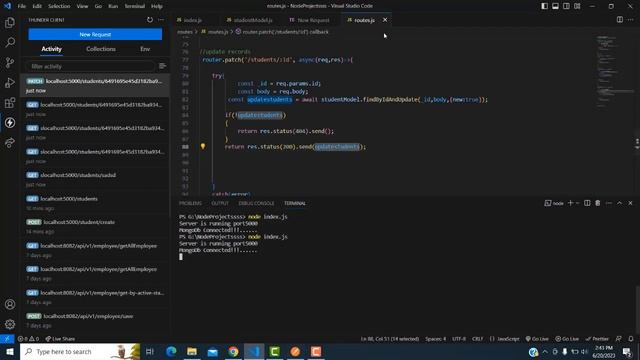The height and width of the screenshot is (360, 640).
Task: Switch to the Output panel tab
Action: 220,203
